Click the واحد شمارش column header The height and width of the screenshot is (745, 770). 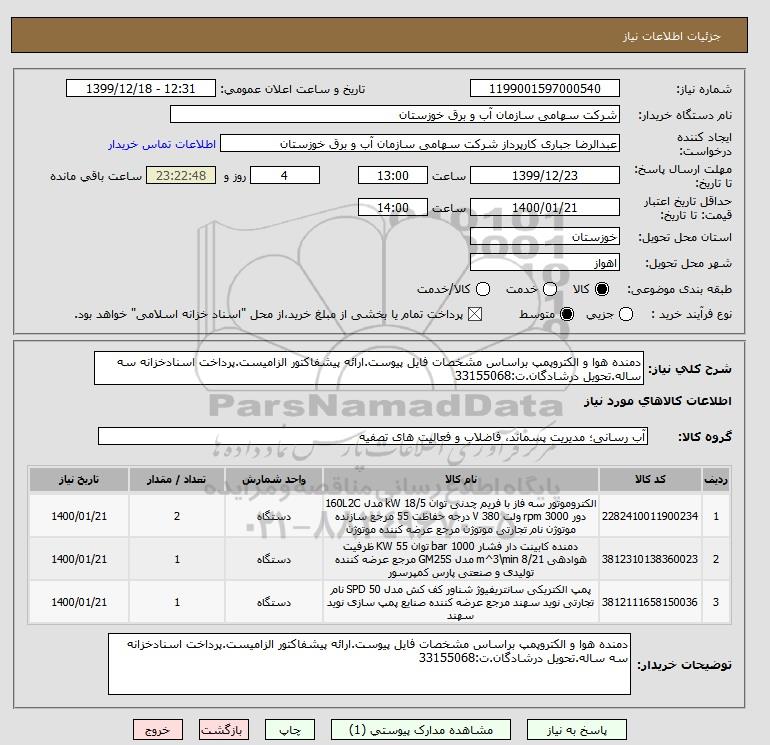(x=274, y=479)
